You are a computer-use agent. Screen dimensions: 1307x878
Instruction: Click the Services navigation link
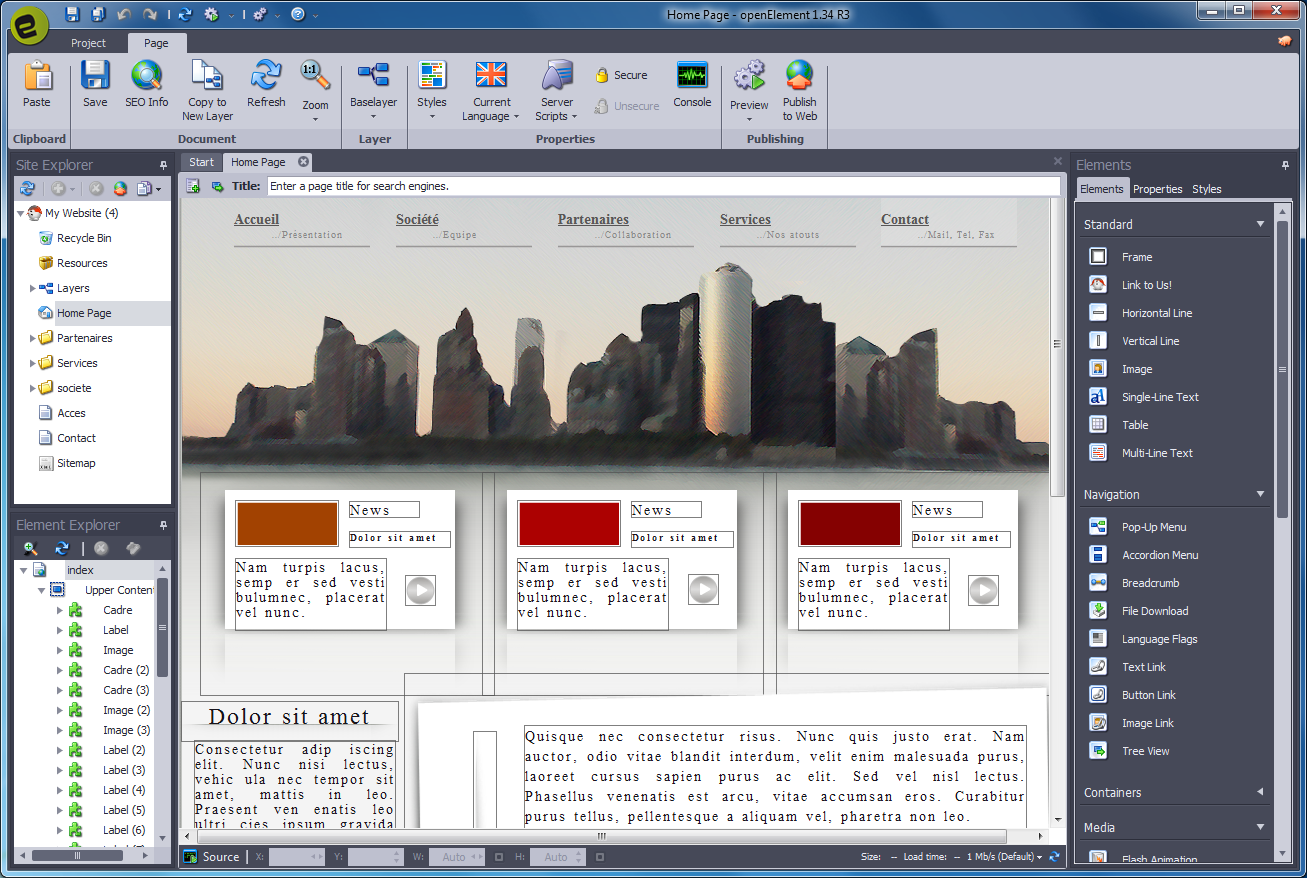click(745, 219)
